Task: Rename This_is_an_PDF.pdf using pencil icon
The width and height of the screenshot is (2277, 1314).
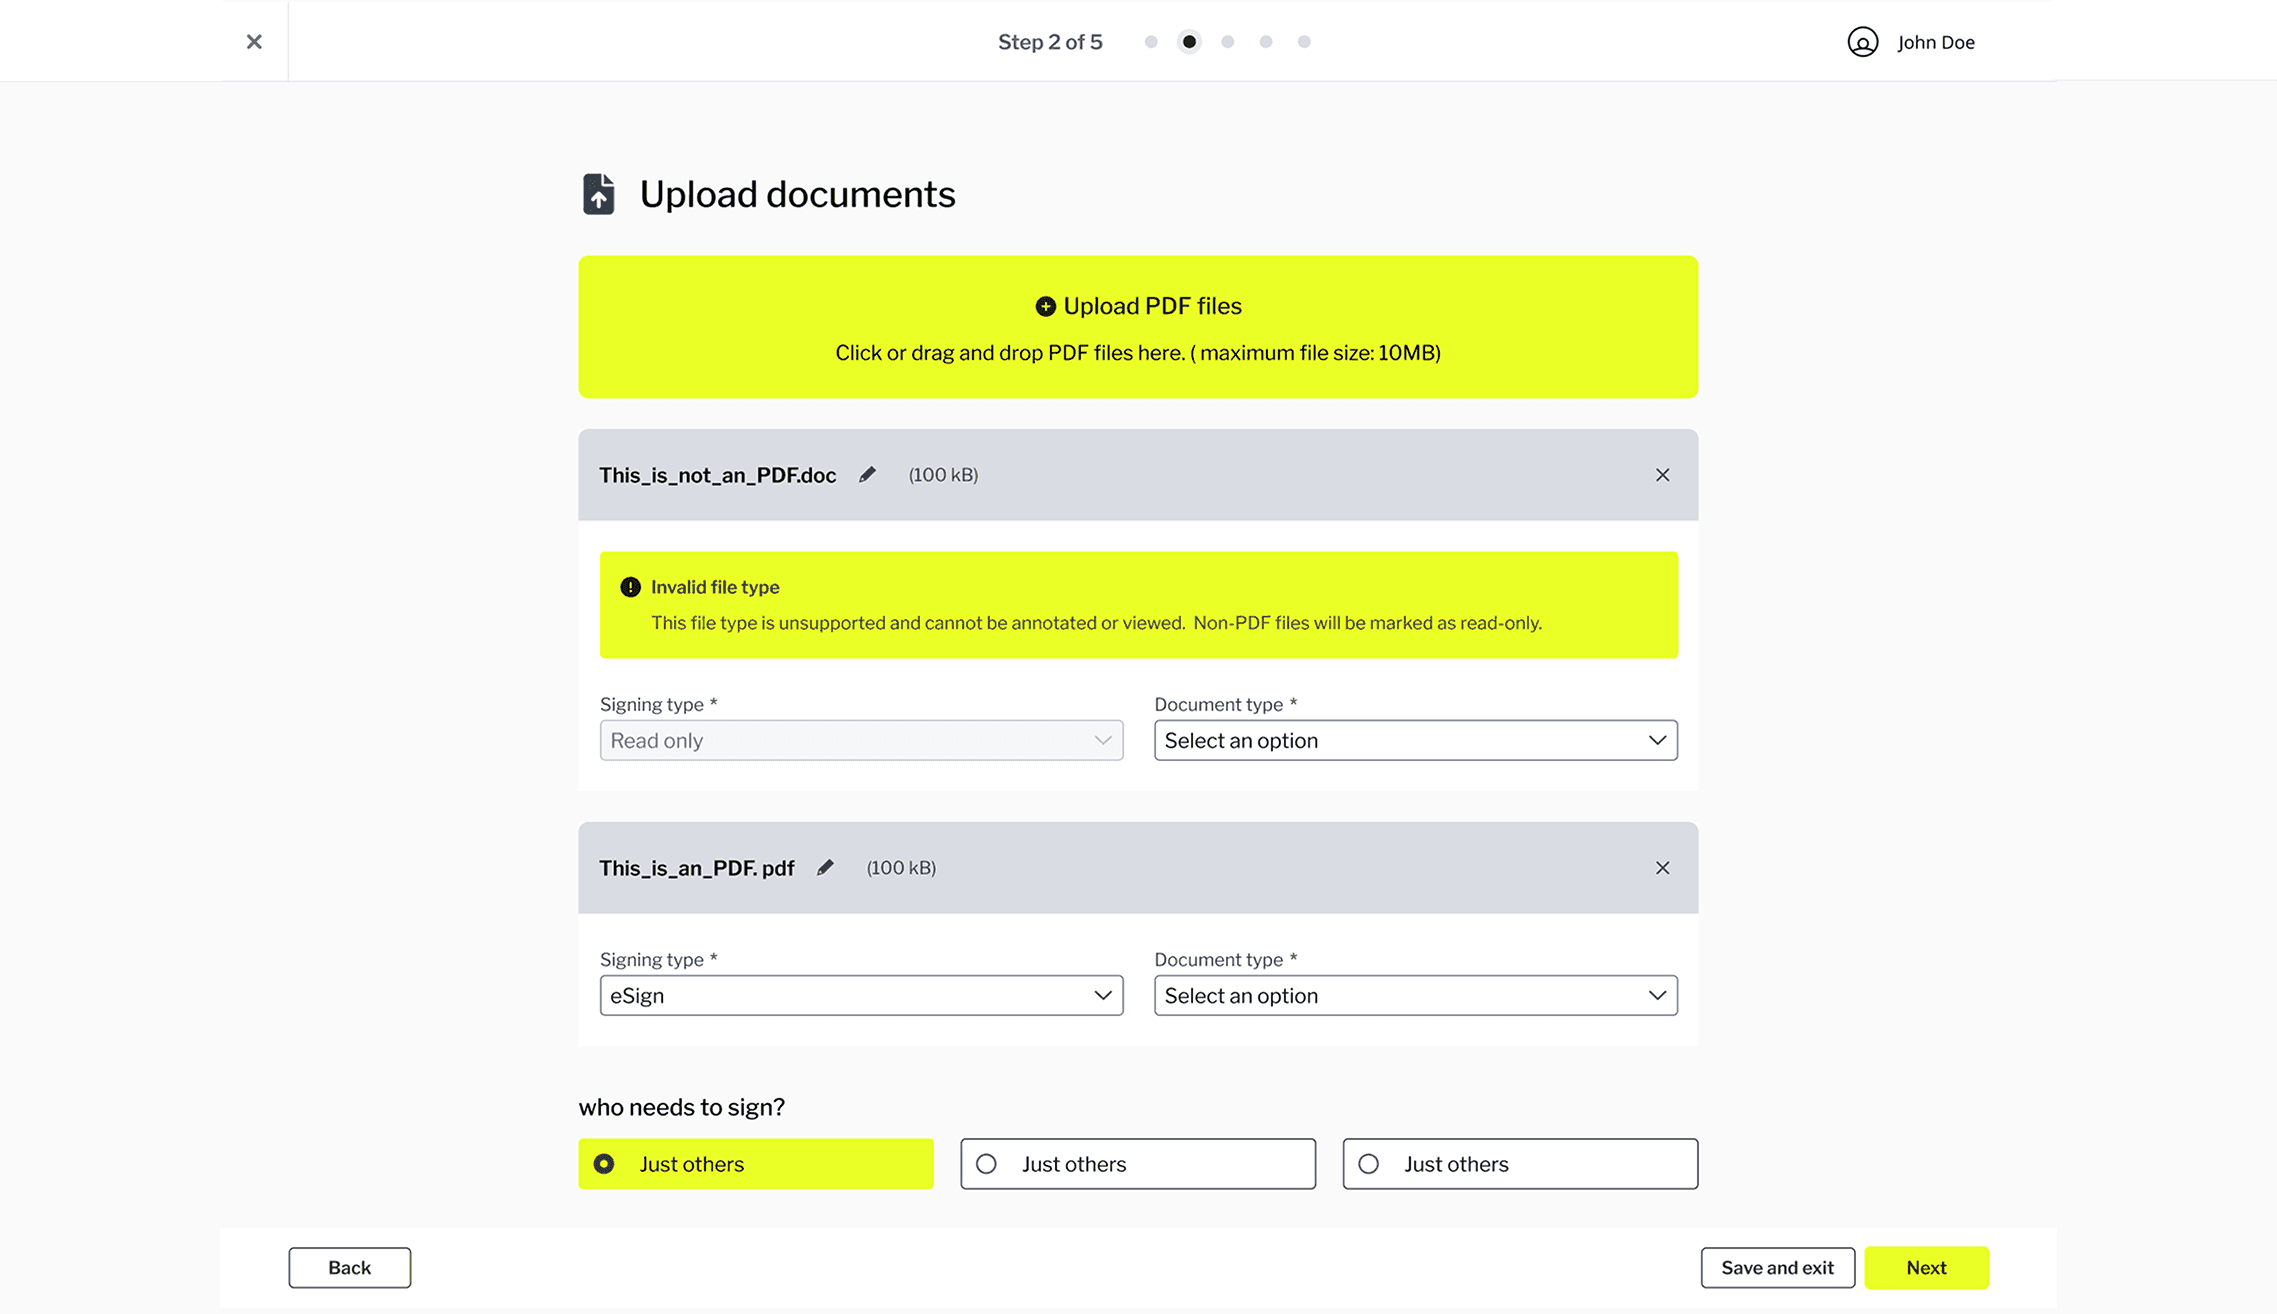Action: [x=825, y=868]
